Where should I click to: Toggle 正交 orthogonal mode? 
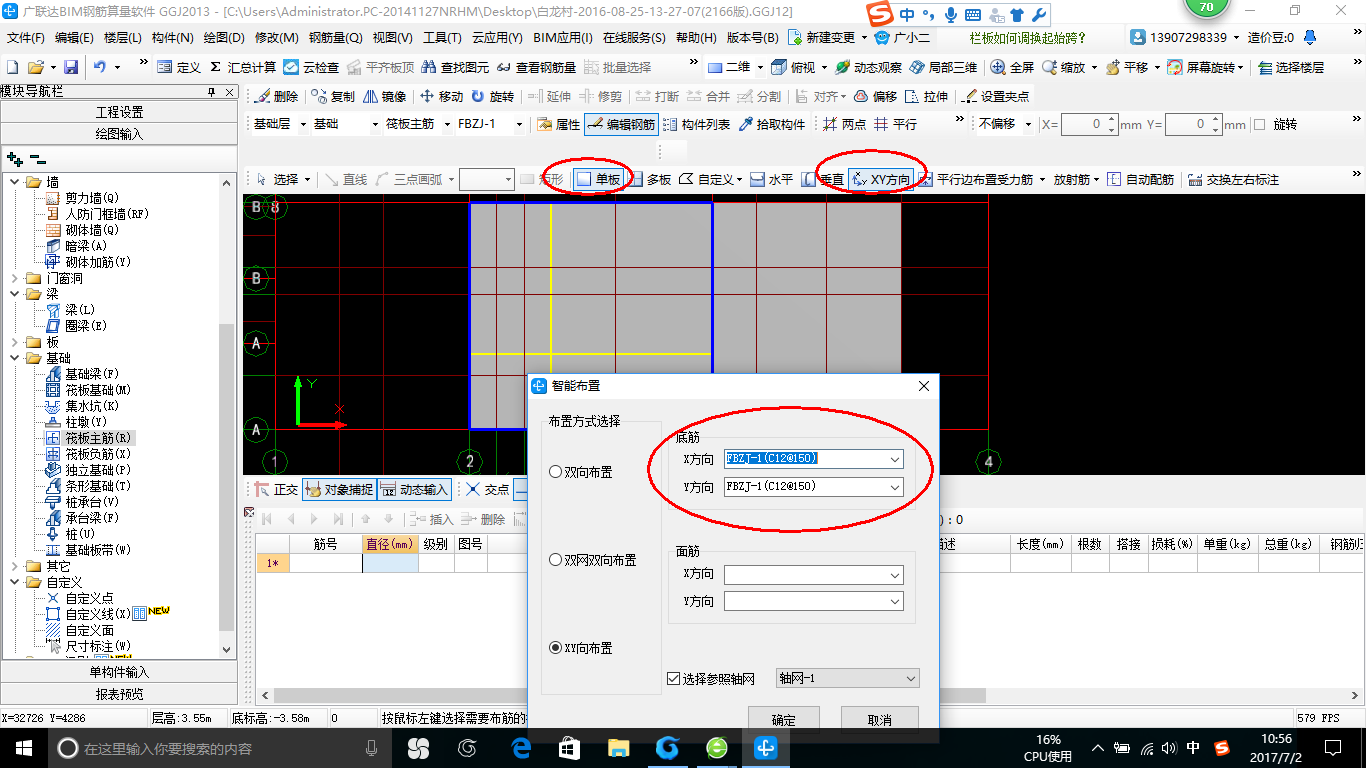click(275, 489)
